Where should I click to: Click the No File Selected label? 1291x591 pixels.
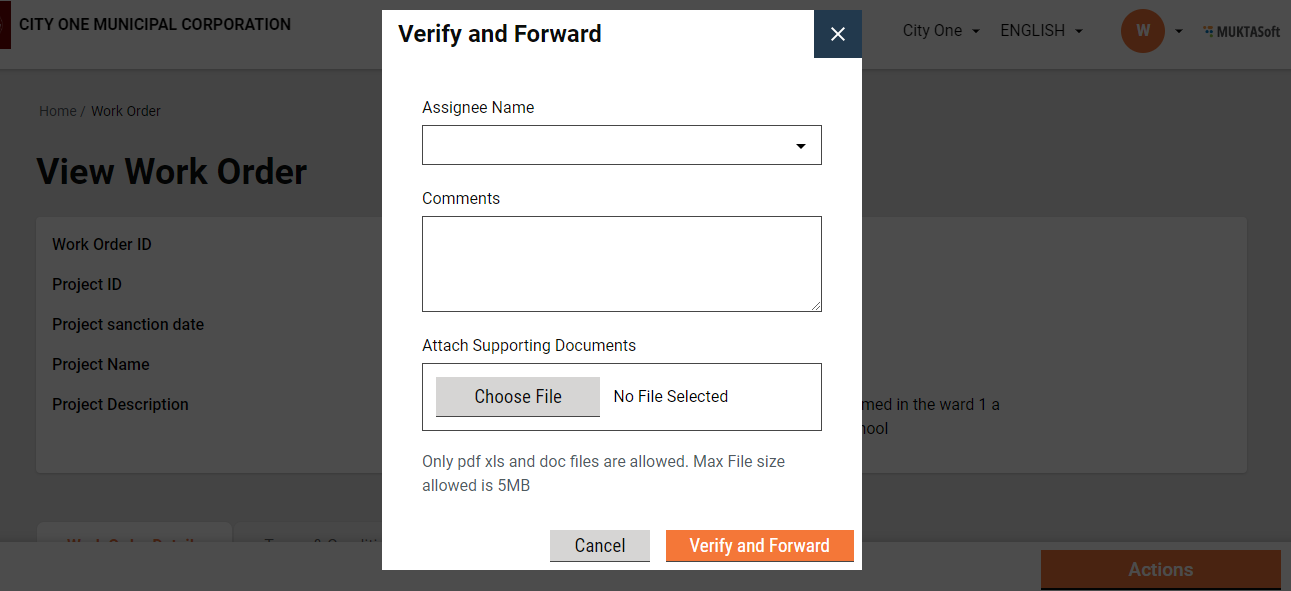tap(670, 397)
